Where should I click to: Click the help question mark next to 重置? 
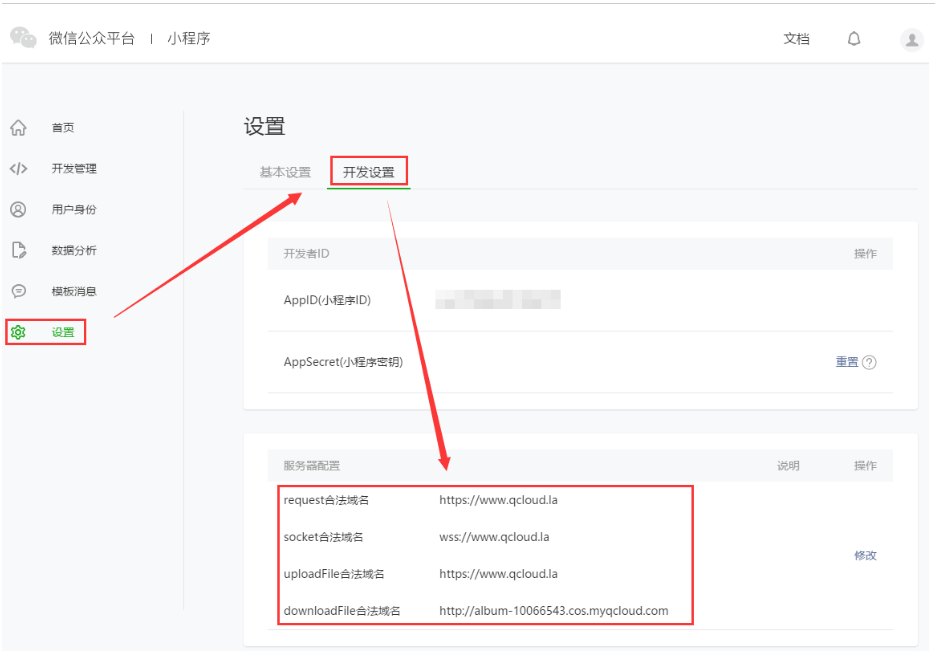pos(869,362)
